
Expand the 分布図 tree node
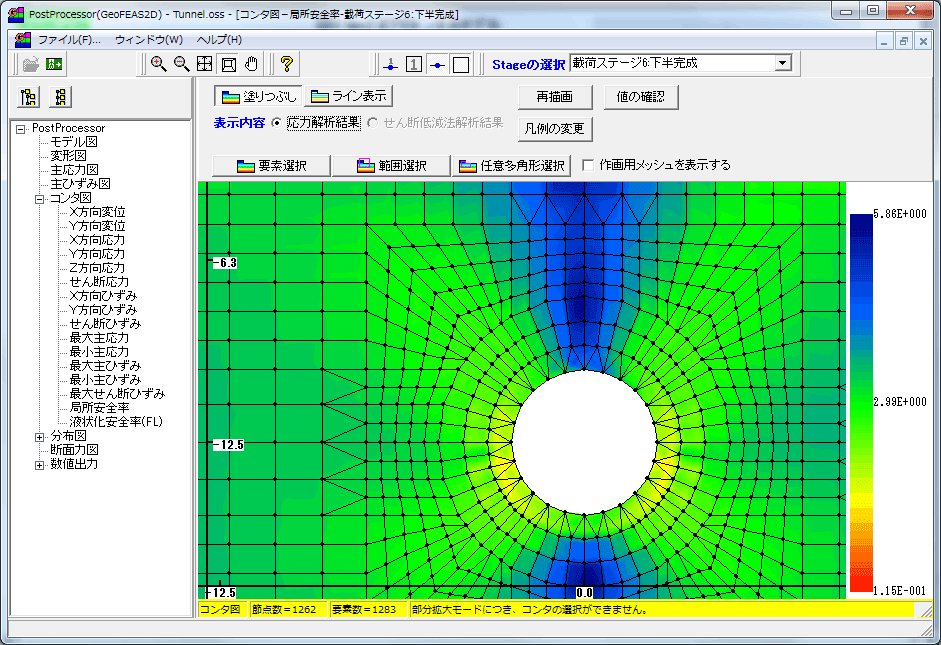coord(39,437)
